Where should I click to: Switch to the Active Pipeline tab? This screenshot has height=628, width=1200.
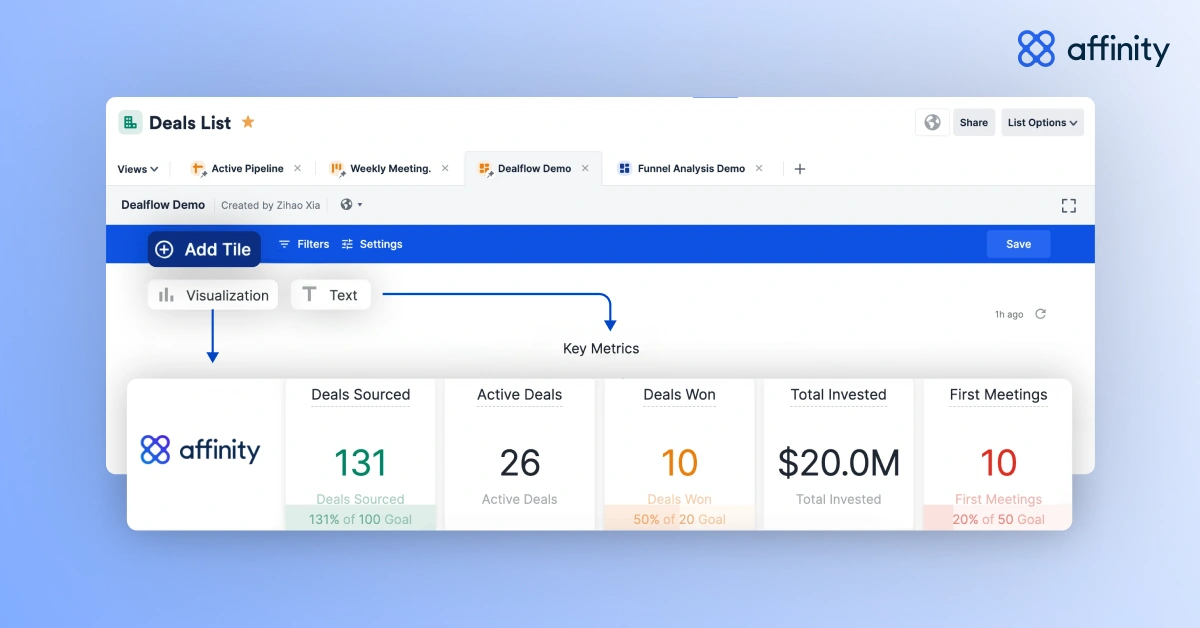[247, 169]
